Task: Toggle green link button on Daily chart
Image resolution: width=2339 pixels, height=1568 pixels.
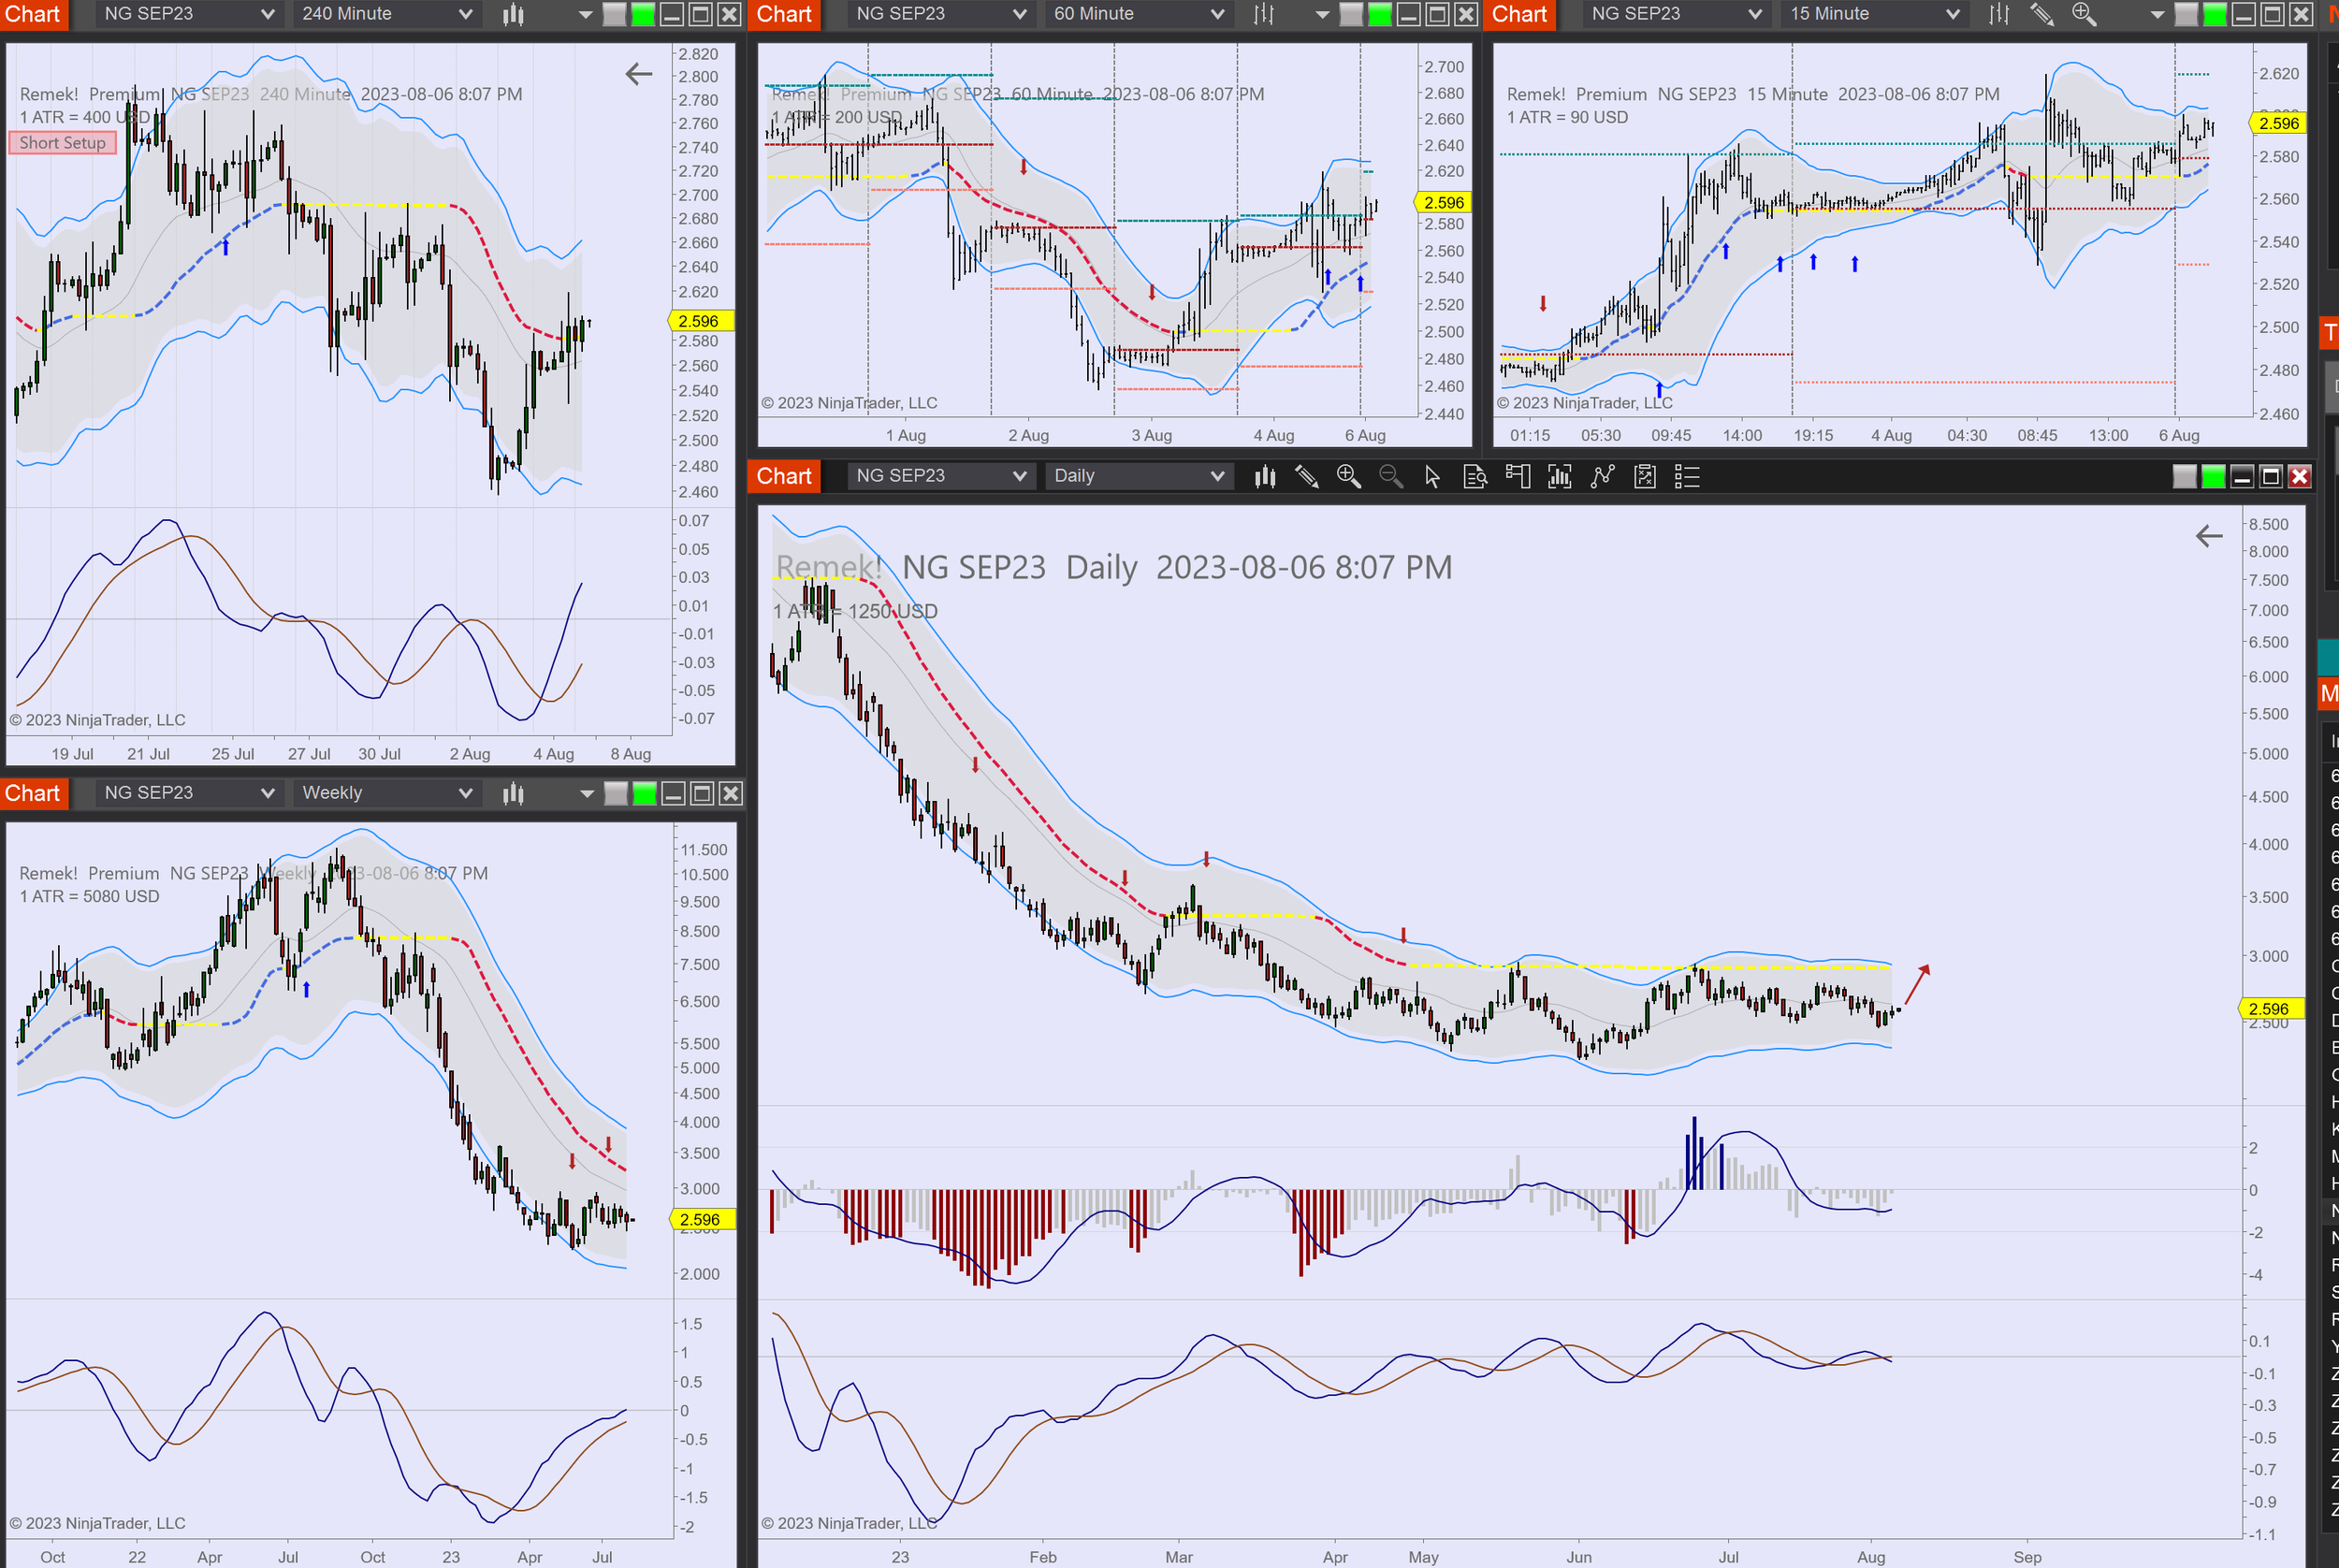Action: tap(2213, 477)
